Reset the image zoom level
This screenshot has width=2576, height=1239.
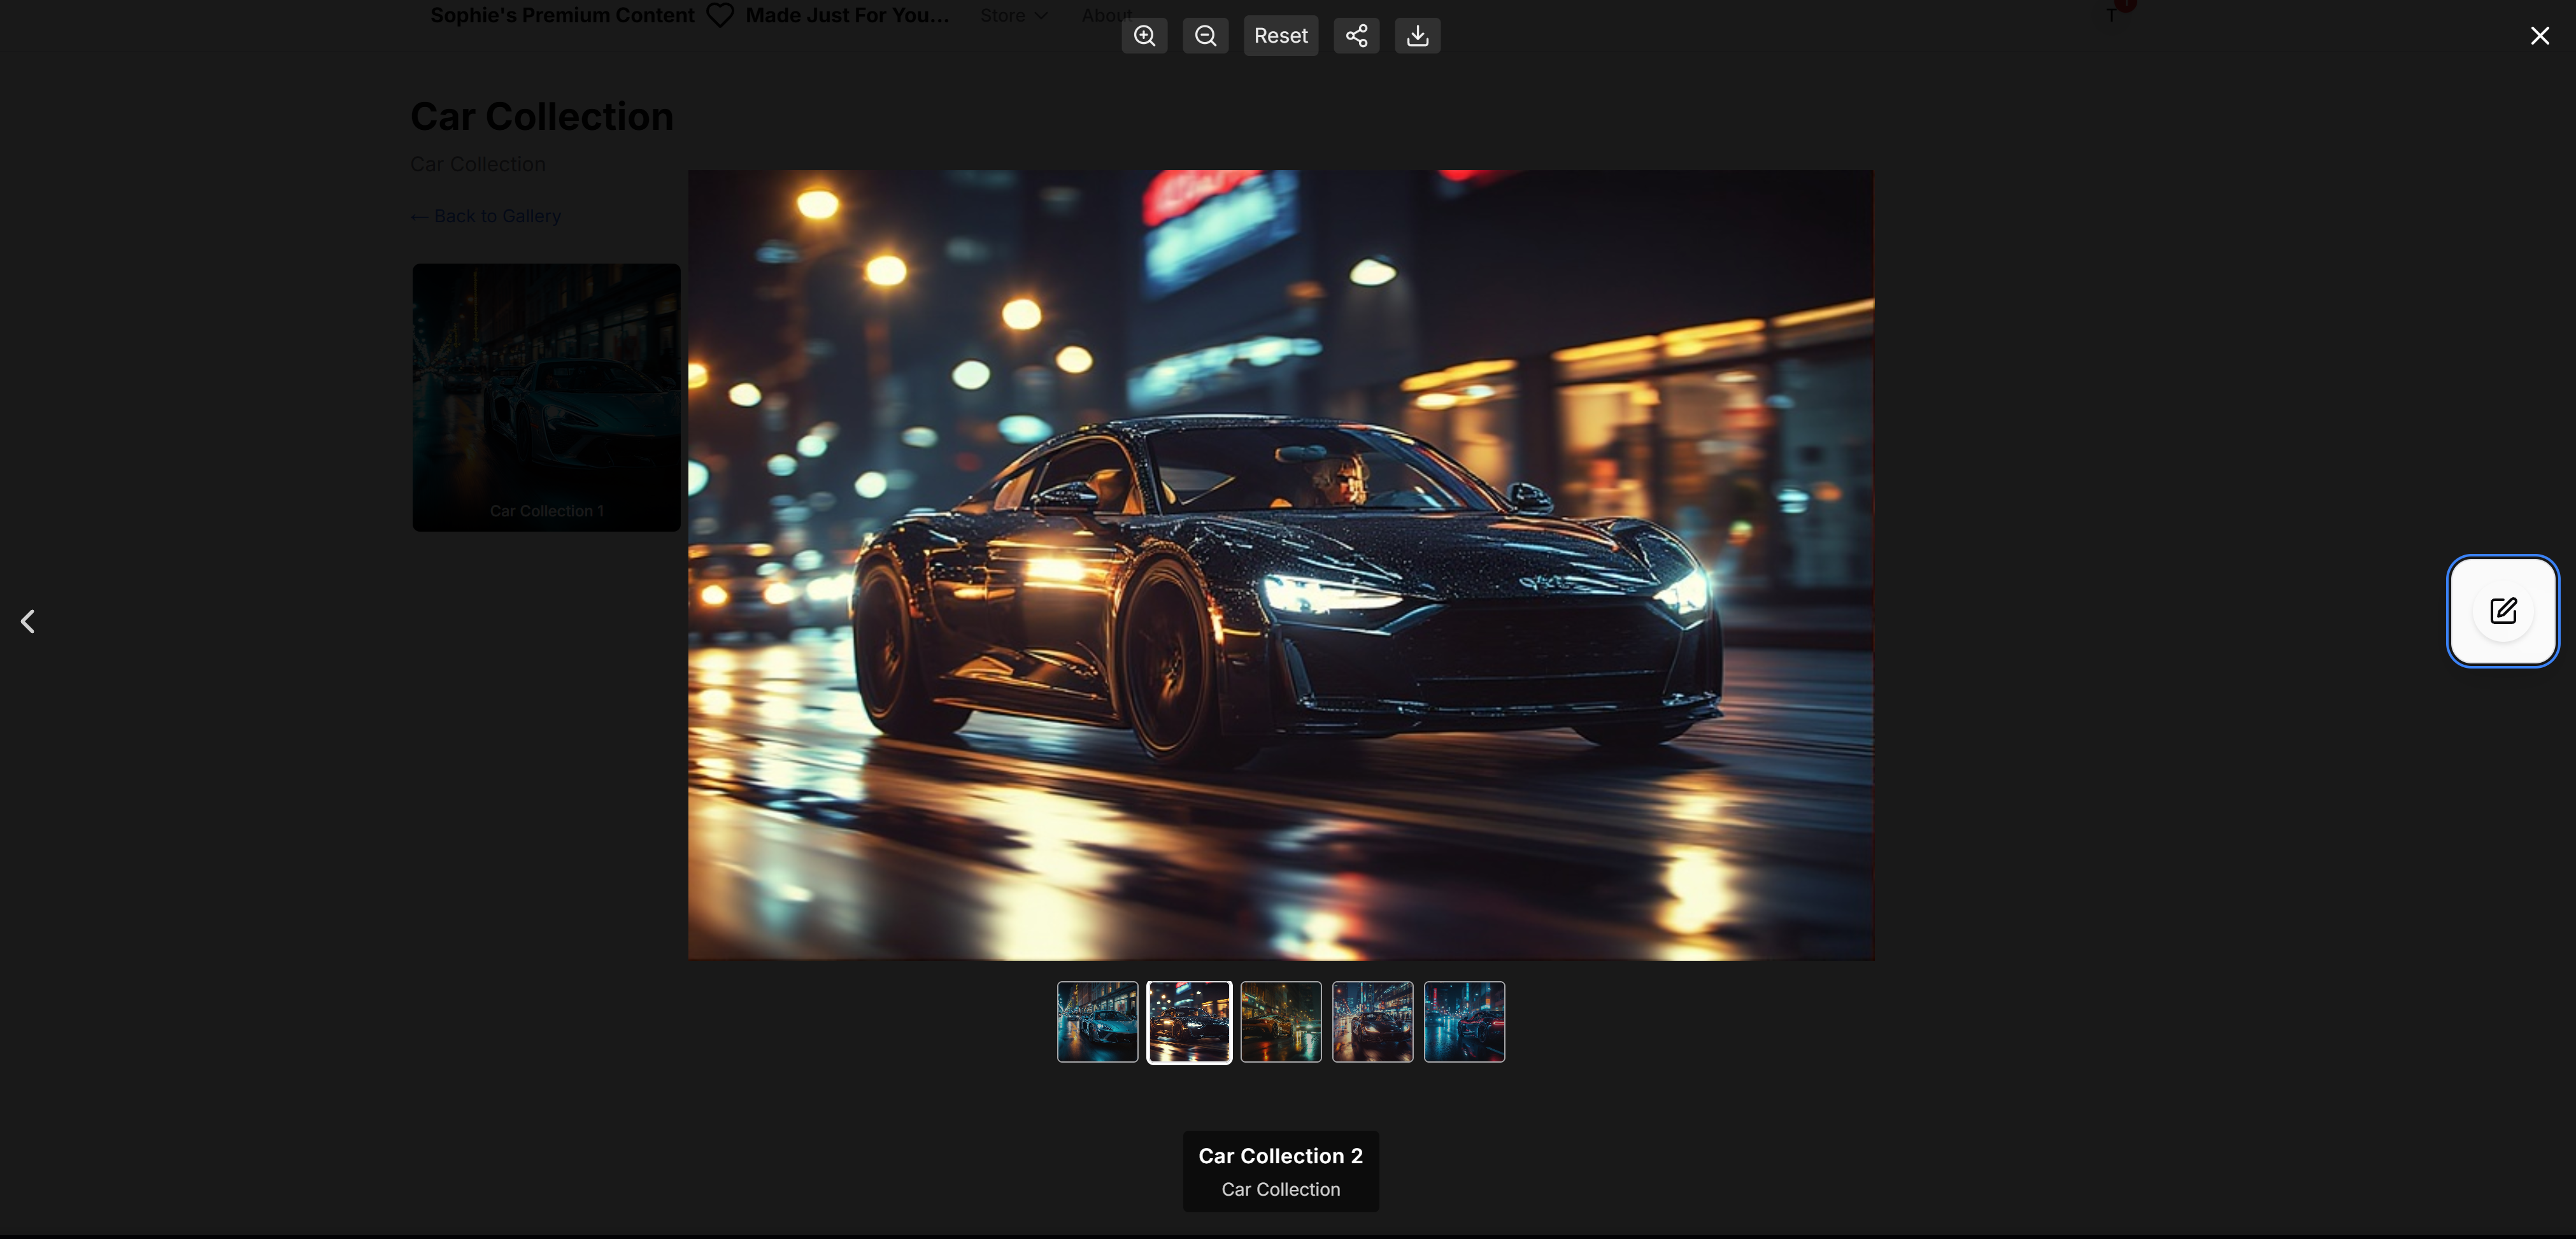1280,36
